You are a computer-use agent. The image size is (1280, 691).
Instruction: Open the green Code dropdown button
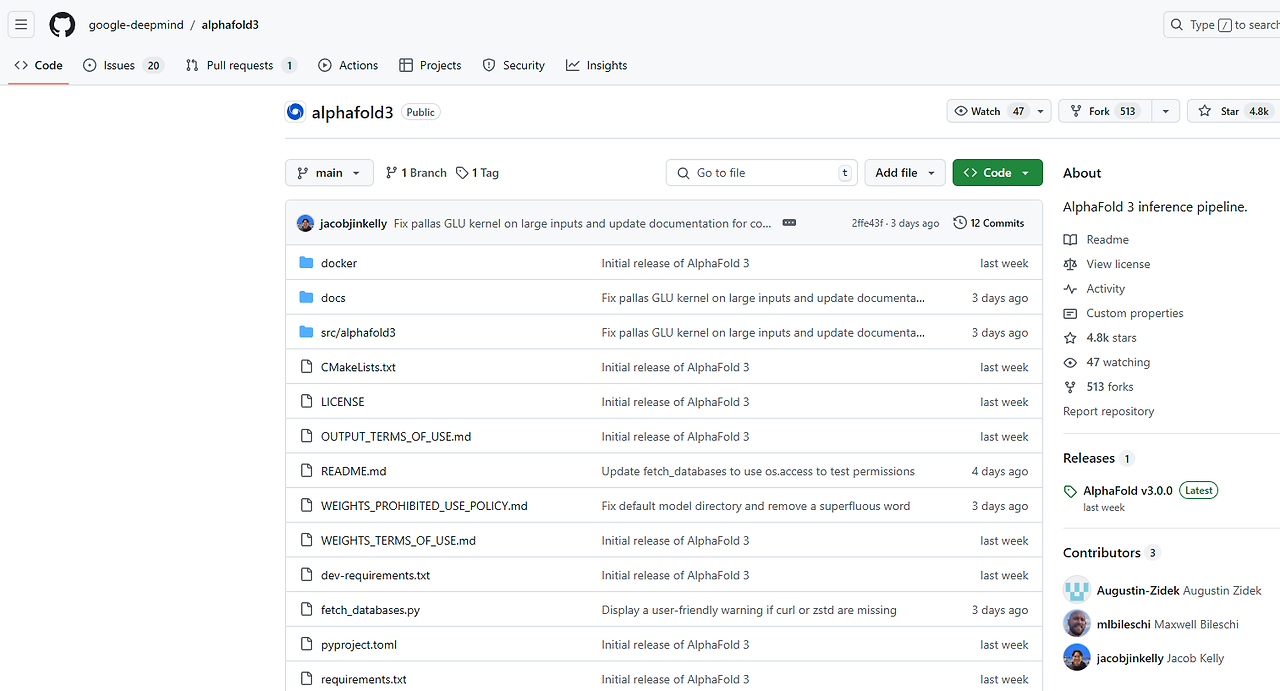[997, 173]
